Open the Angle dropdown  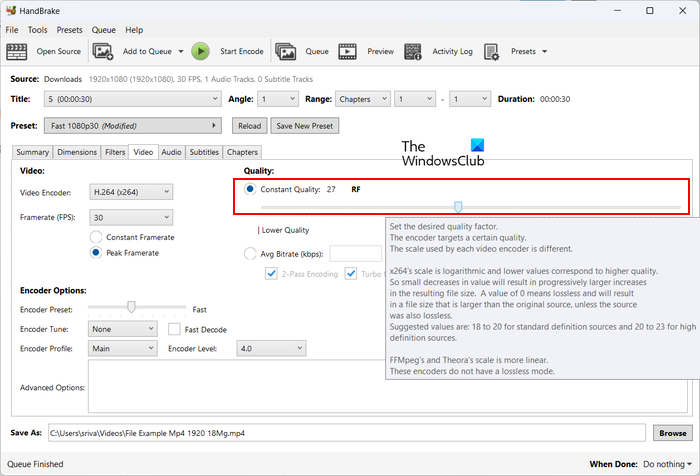coord(278,99)
